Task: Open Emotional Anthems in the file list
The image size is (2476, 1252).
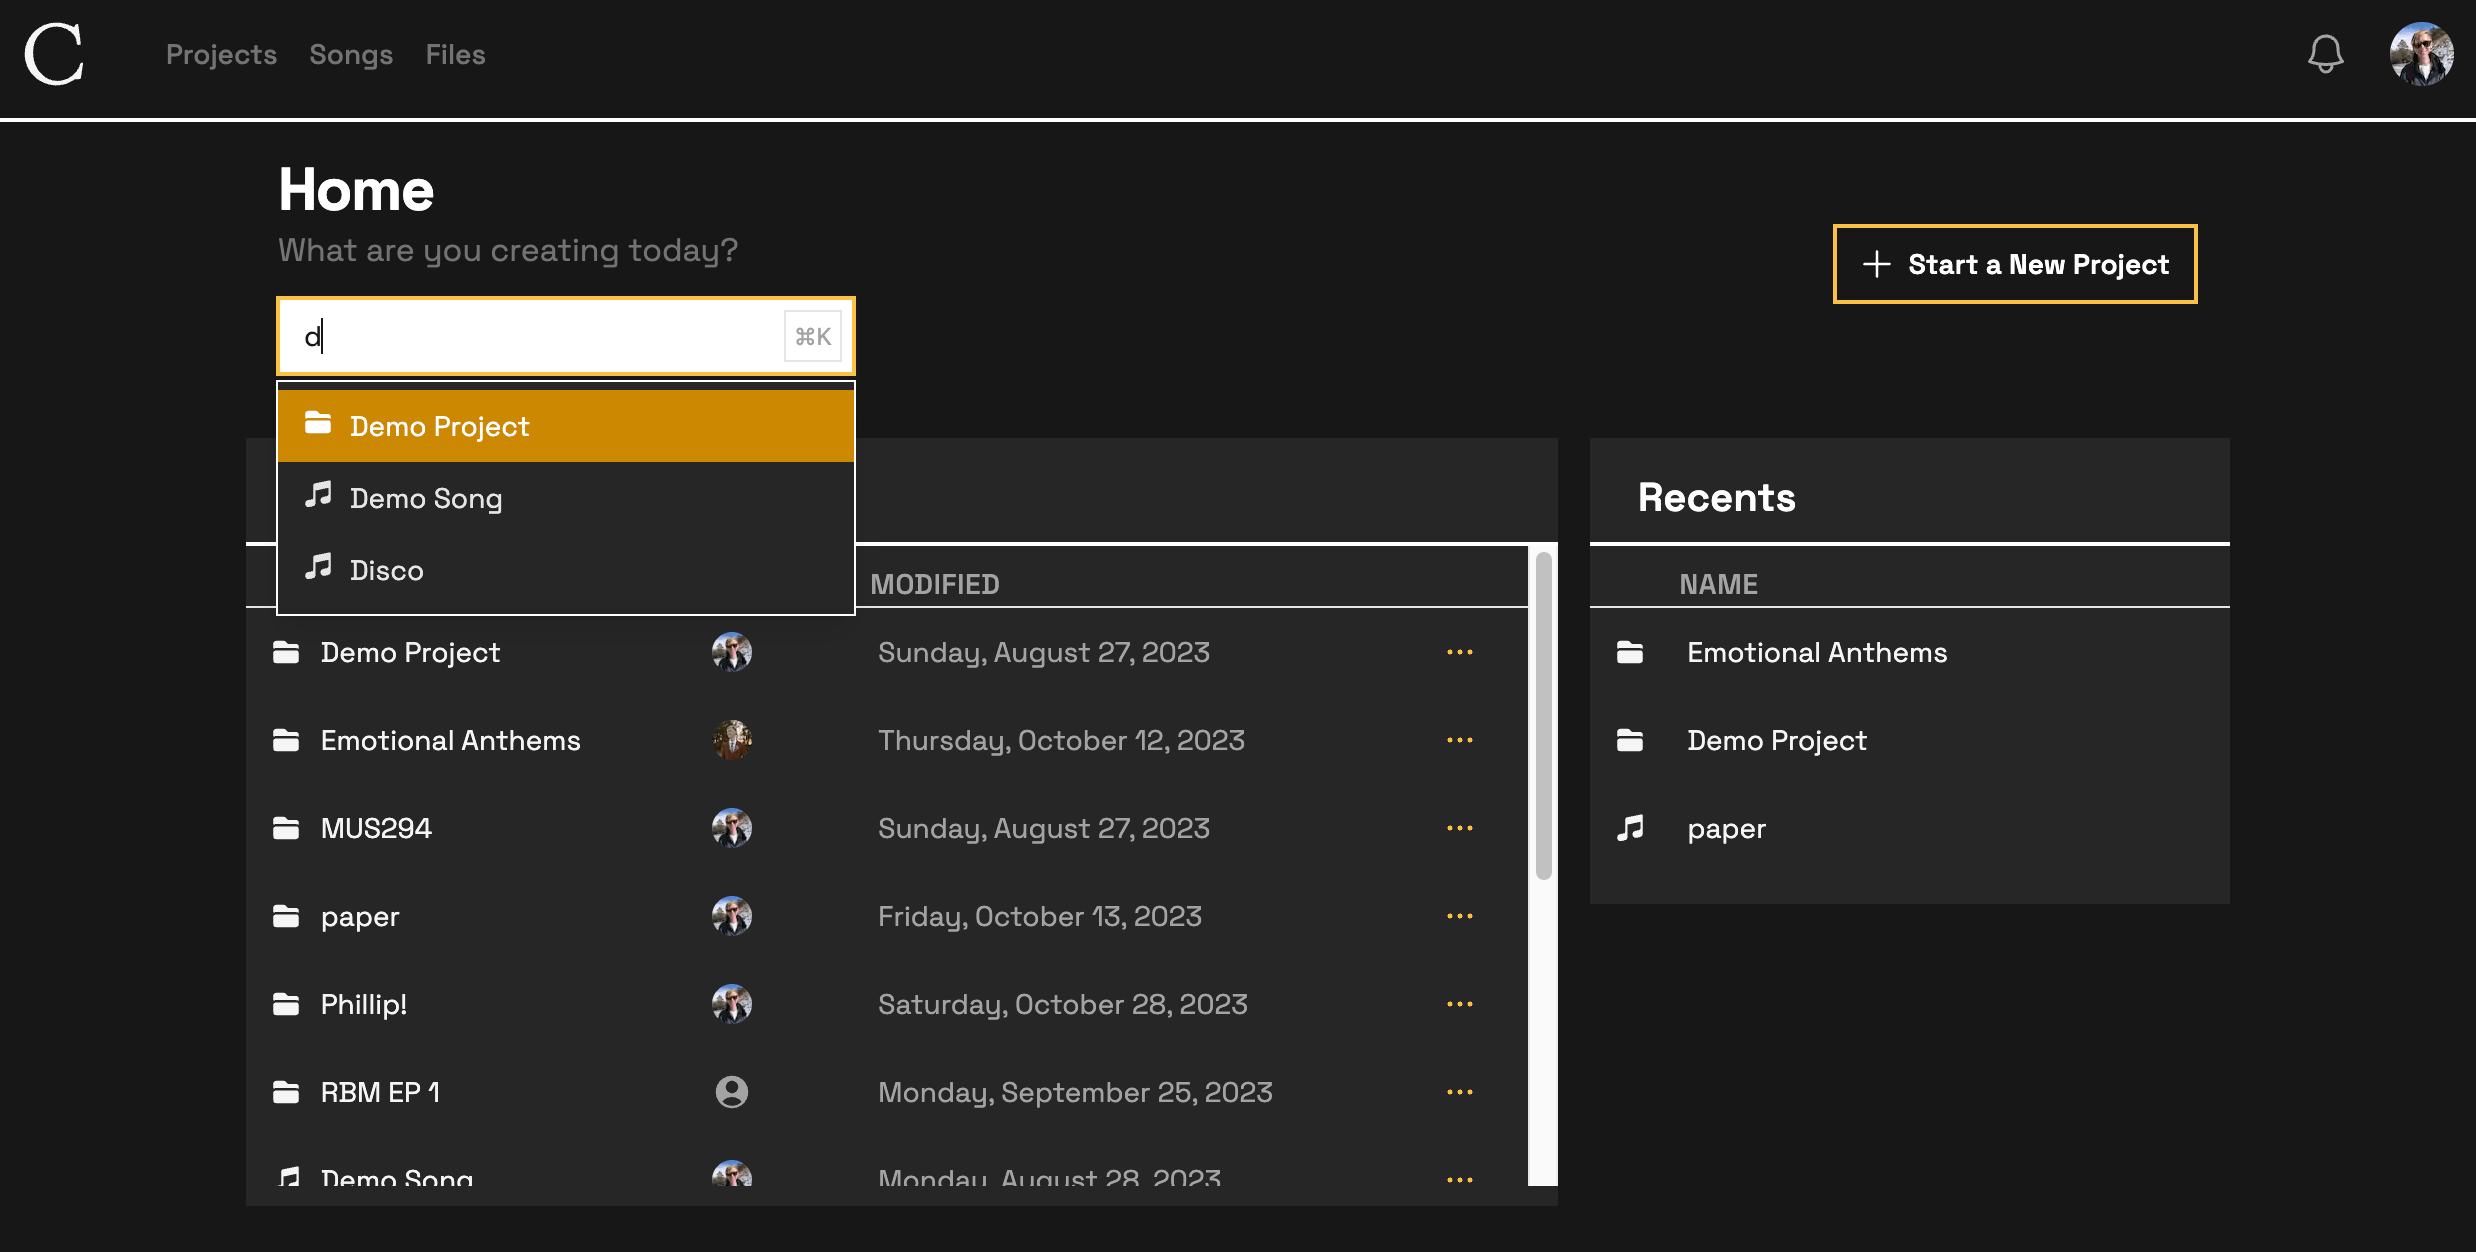Action: pos(450,740)
